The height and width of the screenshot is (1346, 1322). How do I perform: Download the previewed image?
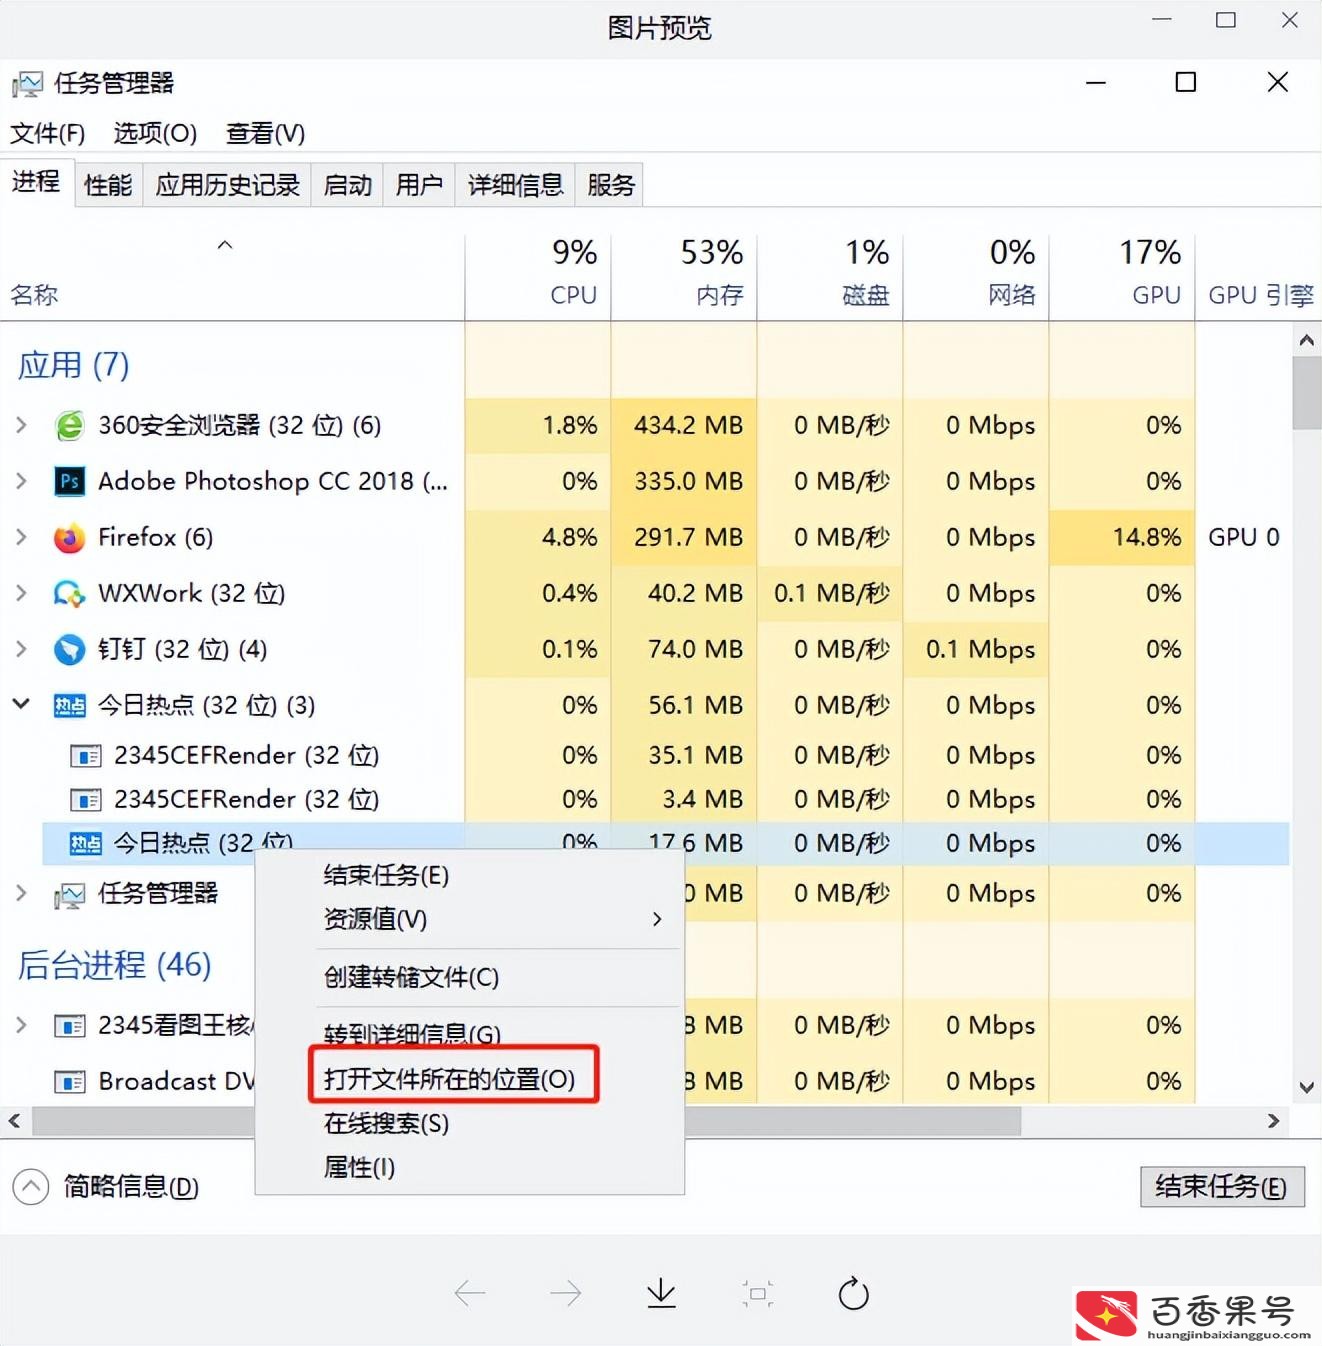(661, 1294)
